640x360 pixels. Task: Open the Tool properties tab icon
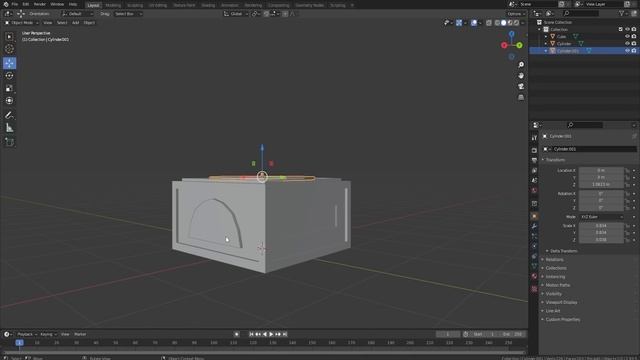coord(534,138)
